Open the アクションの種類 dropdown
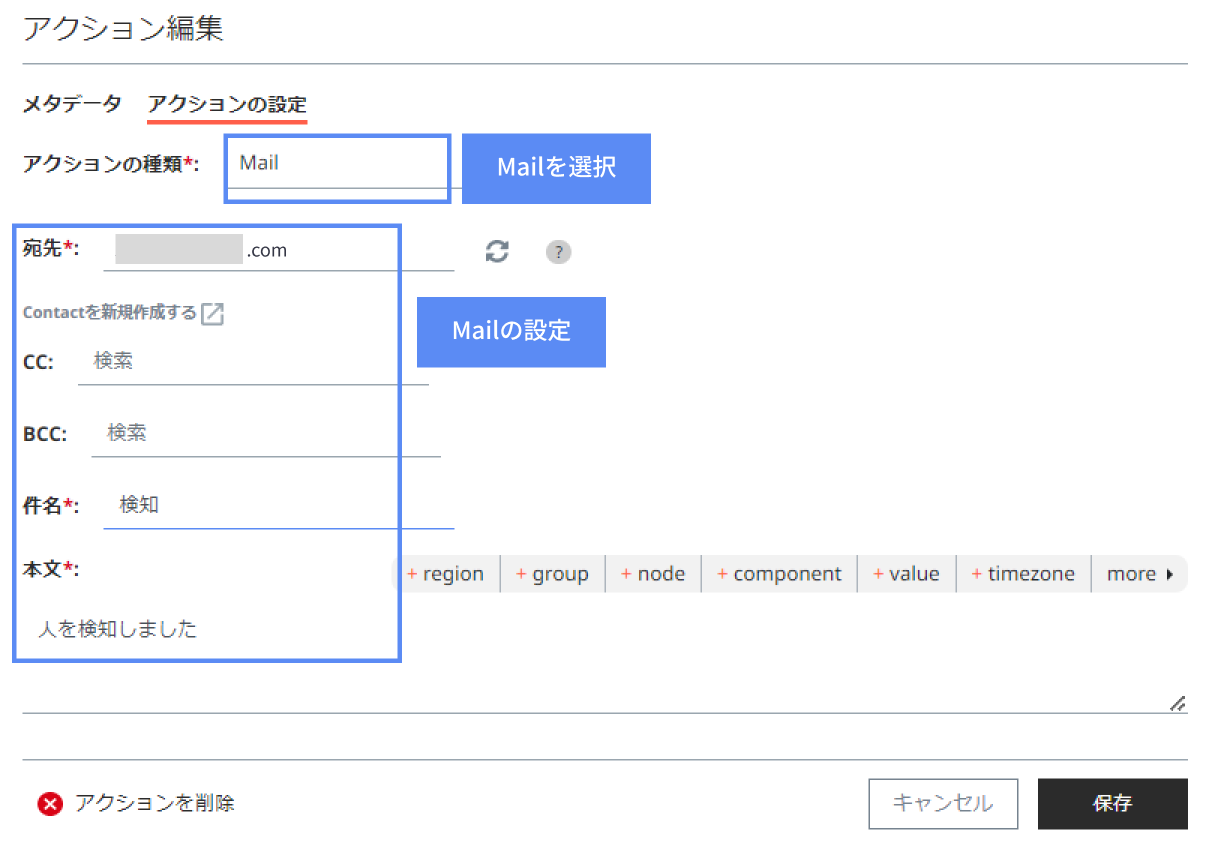 (336, 163)
